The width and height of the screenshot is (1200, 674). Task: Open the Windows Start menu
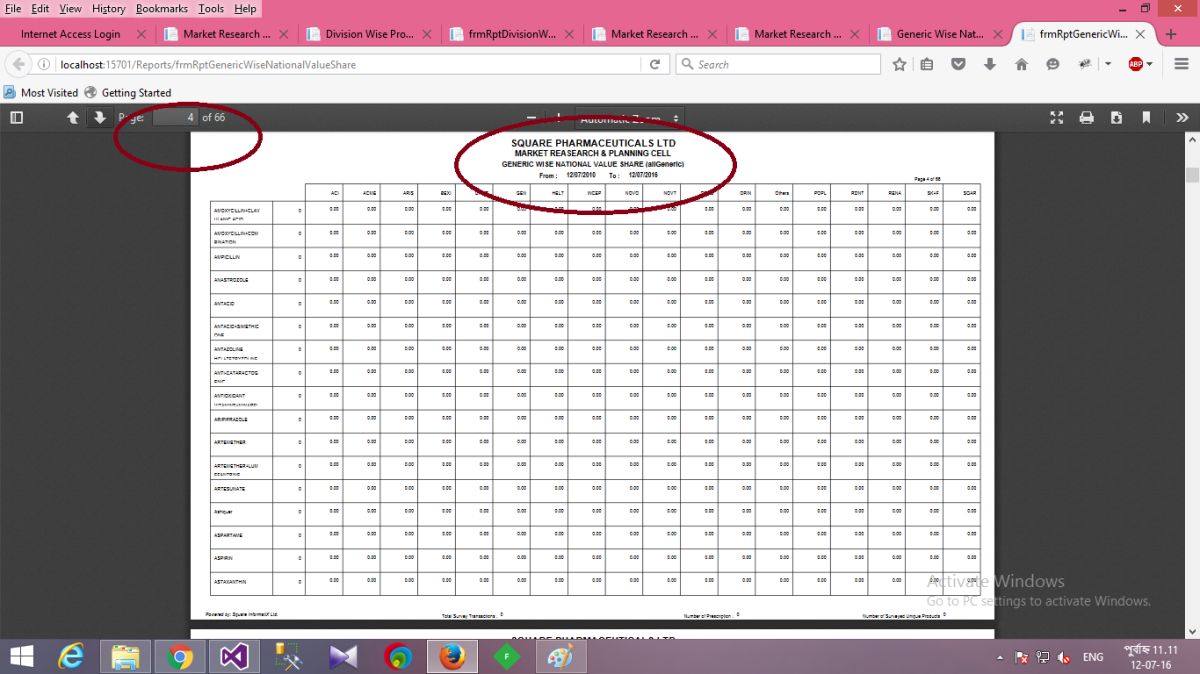tap(20, 657)
